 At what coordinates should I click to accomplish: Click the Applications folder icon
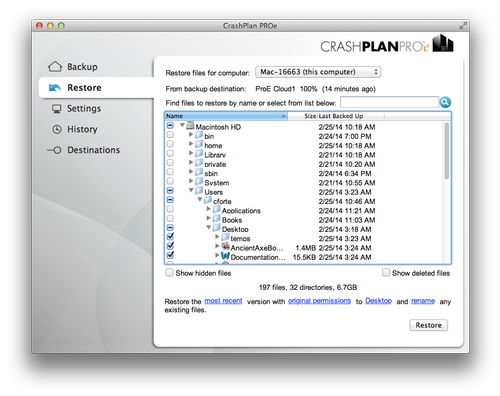[x=217, y=210]
